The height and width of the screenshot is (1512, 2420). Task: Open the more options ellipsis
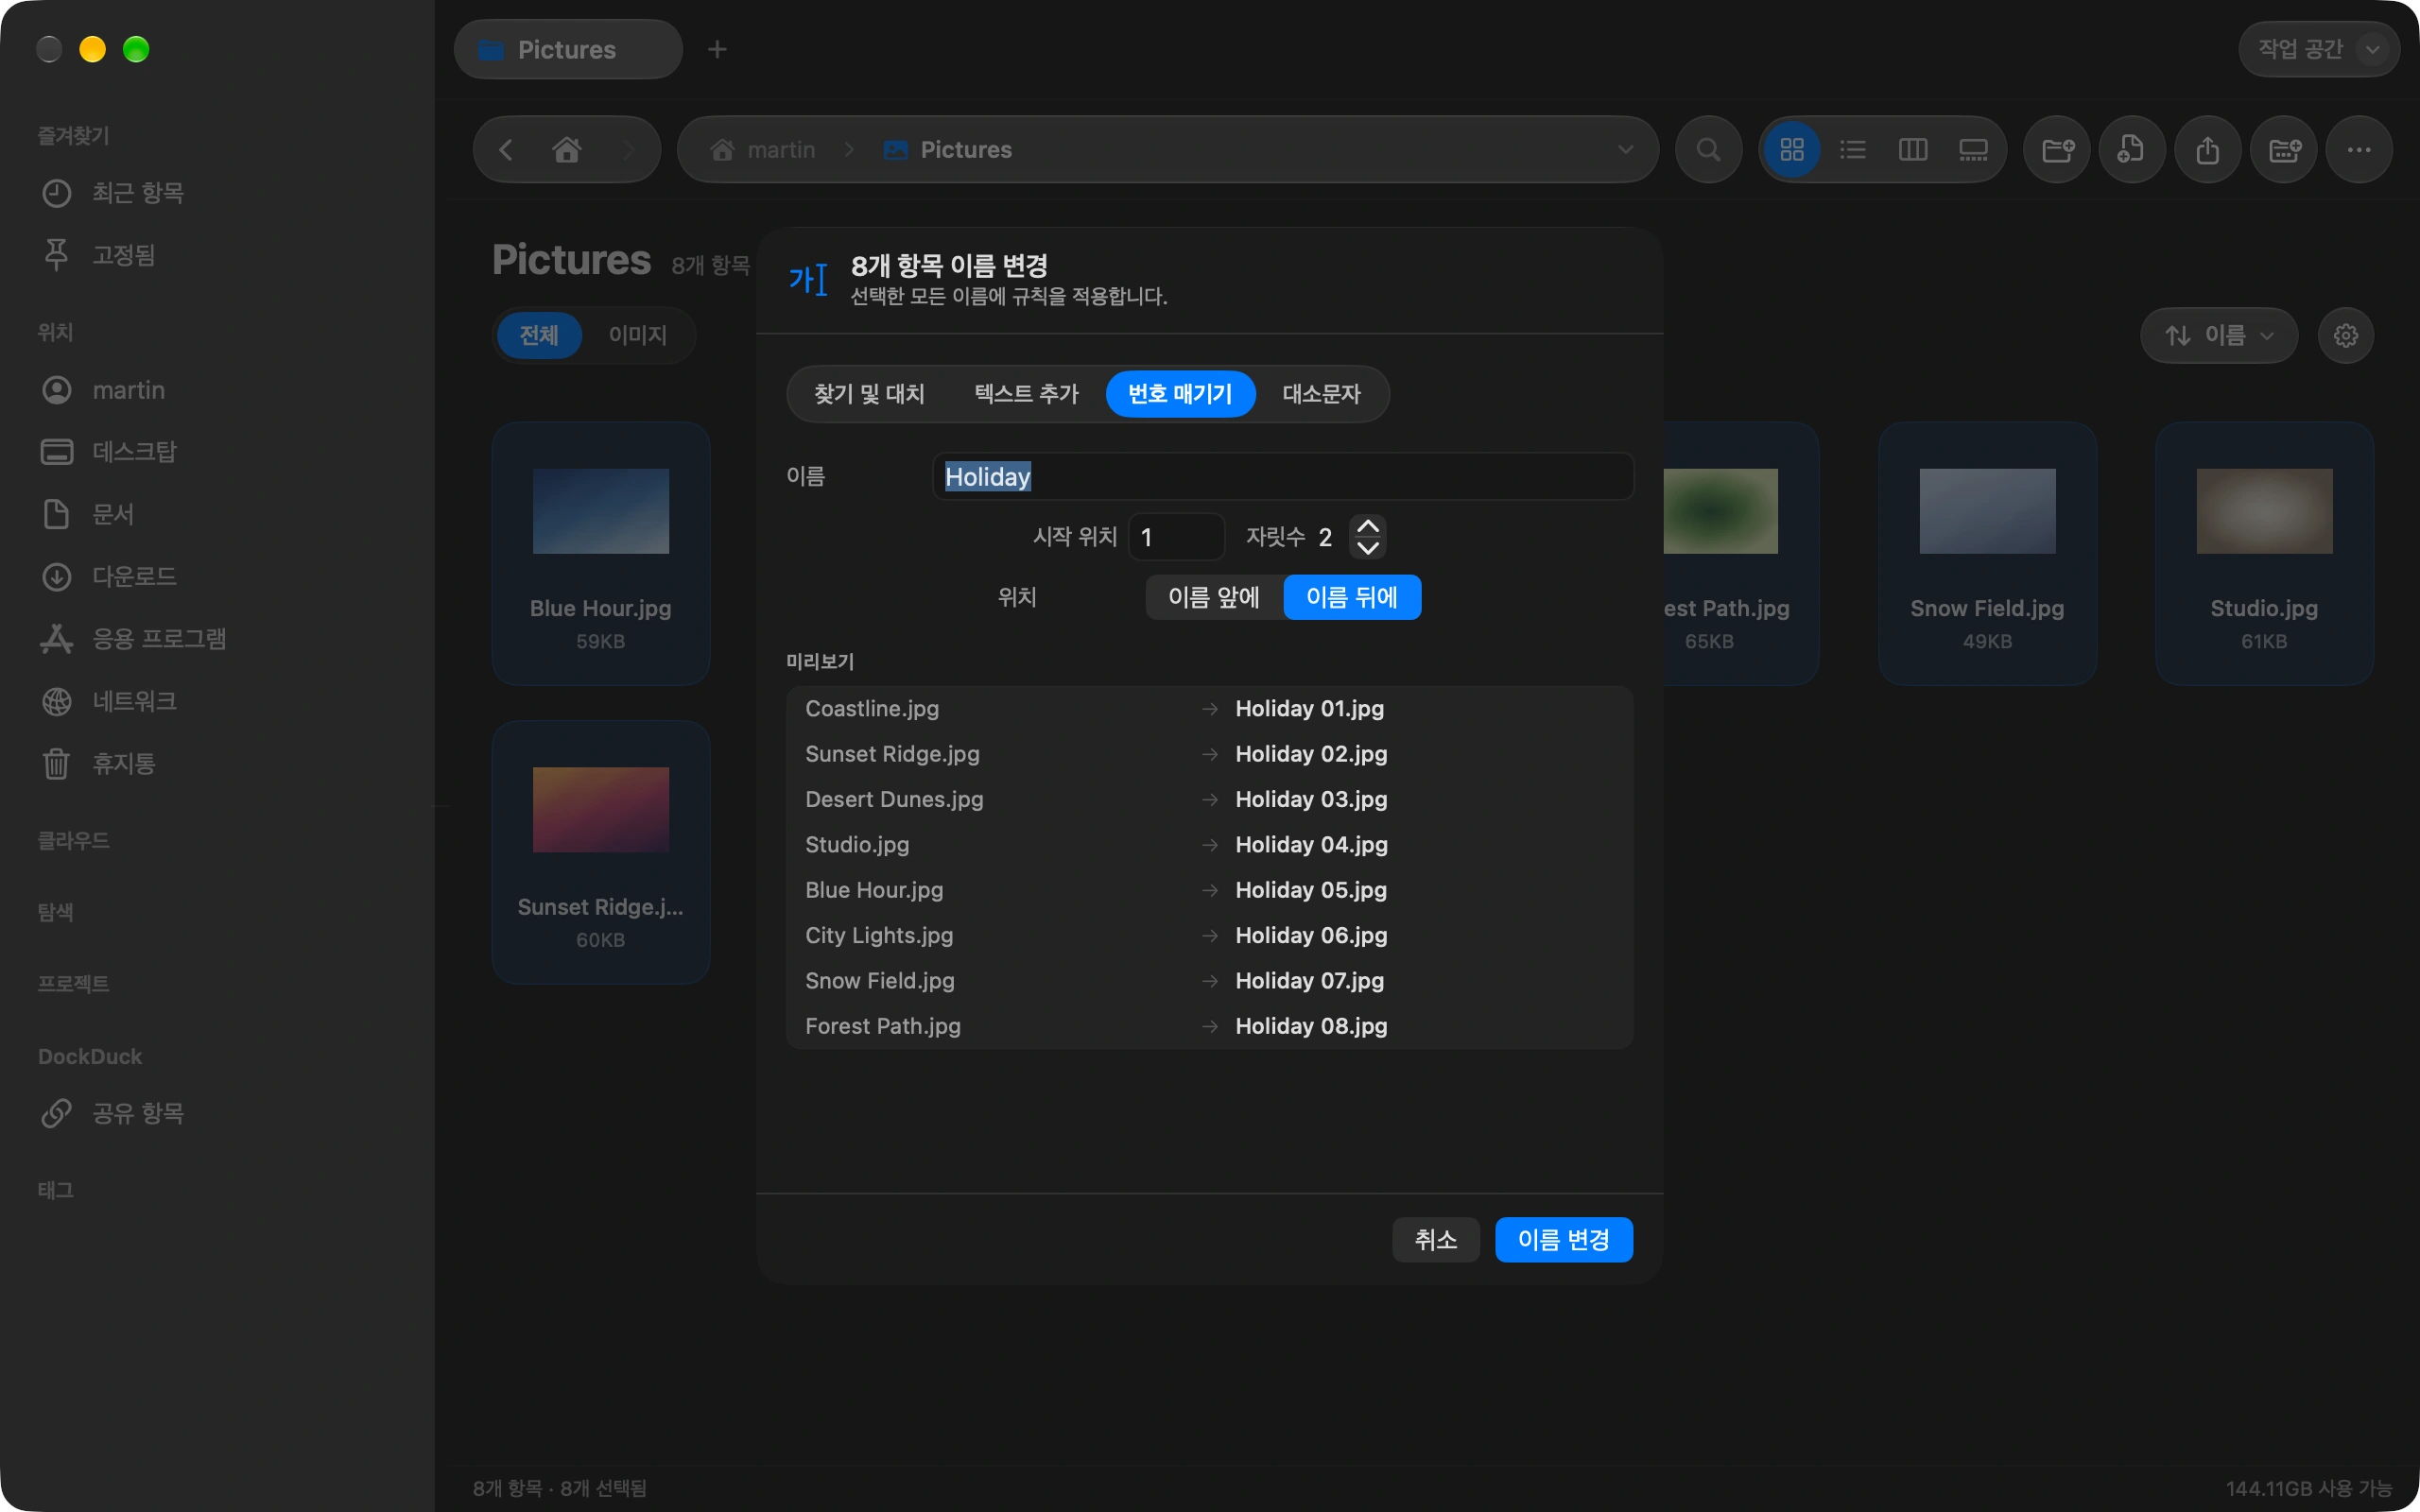point(2359,150)
